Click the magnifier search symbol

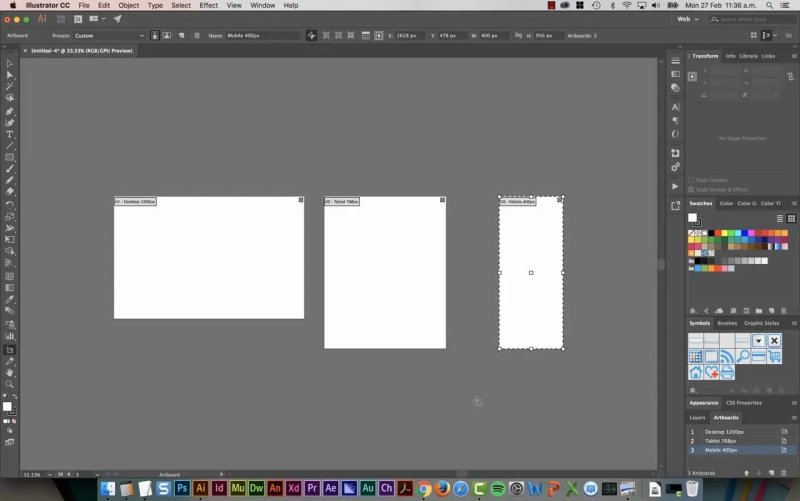pyautogui.click(x=743, y=356)
